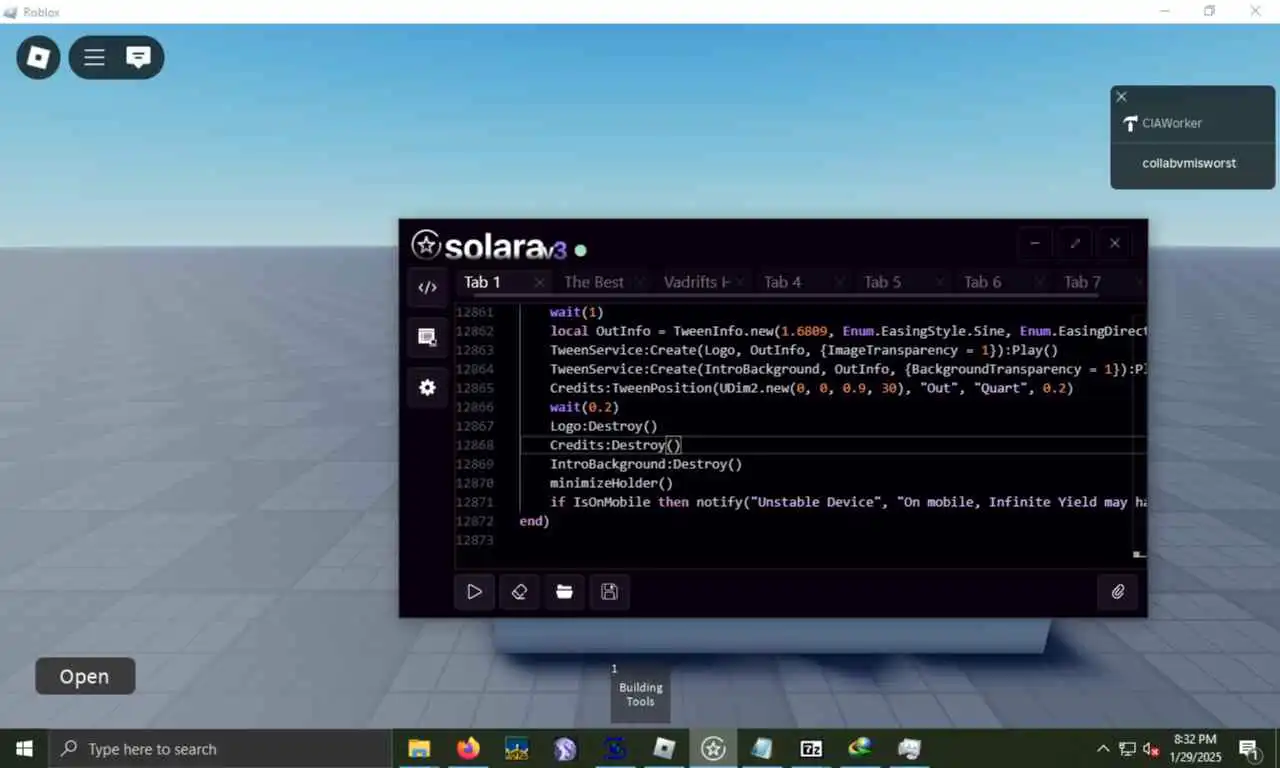The height and width of the screenshot is (768, 1280).
Task: Open the Roblox main menu logo button
Action: [38, 58]
